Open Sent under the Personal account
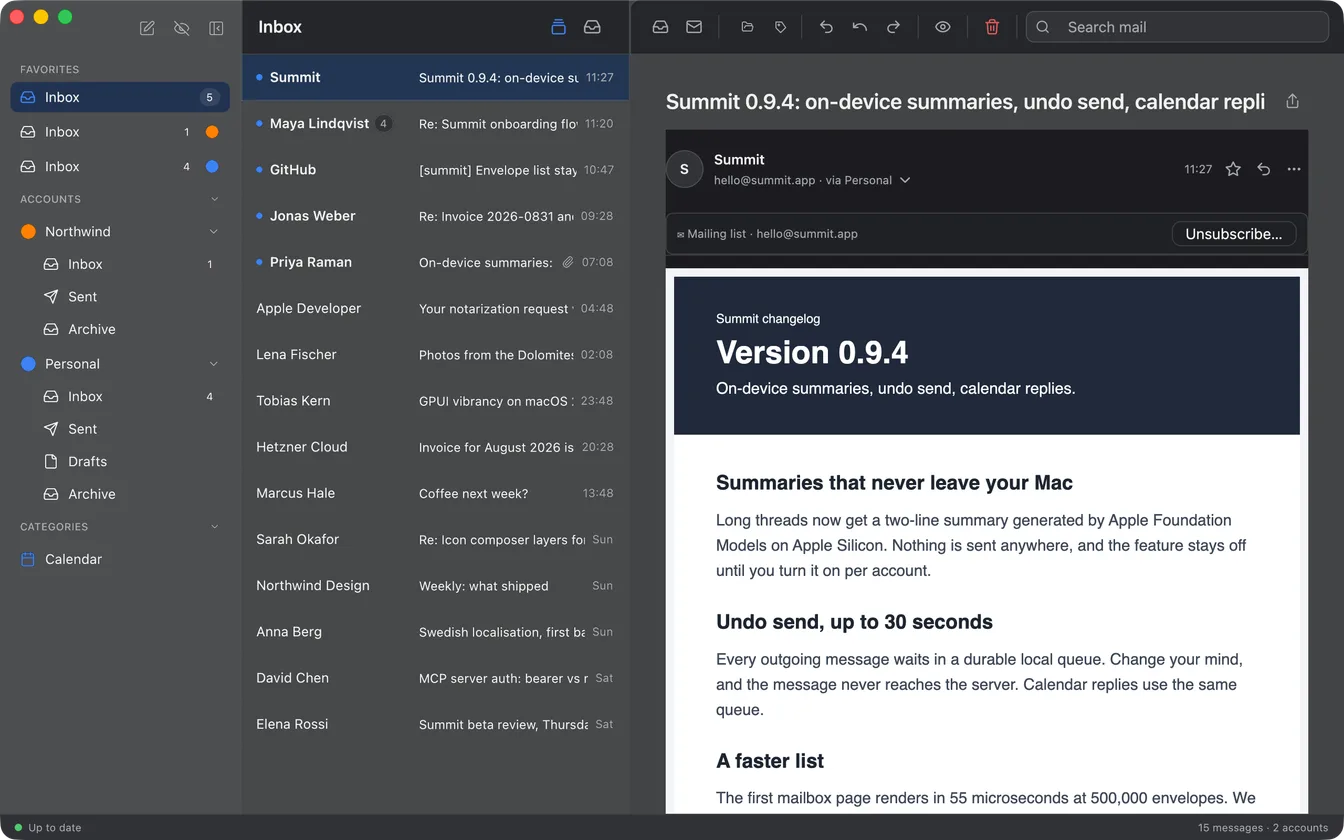 pyautogui.click(x=120, y=429)
